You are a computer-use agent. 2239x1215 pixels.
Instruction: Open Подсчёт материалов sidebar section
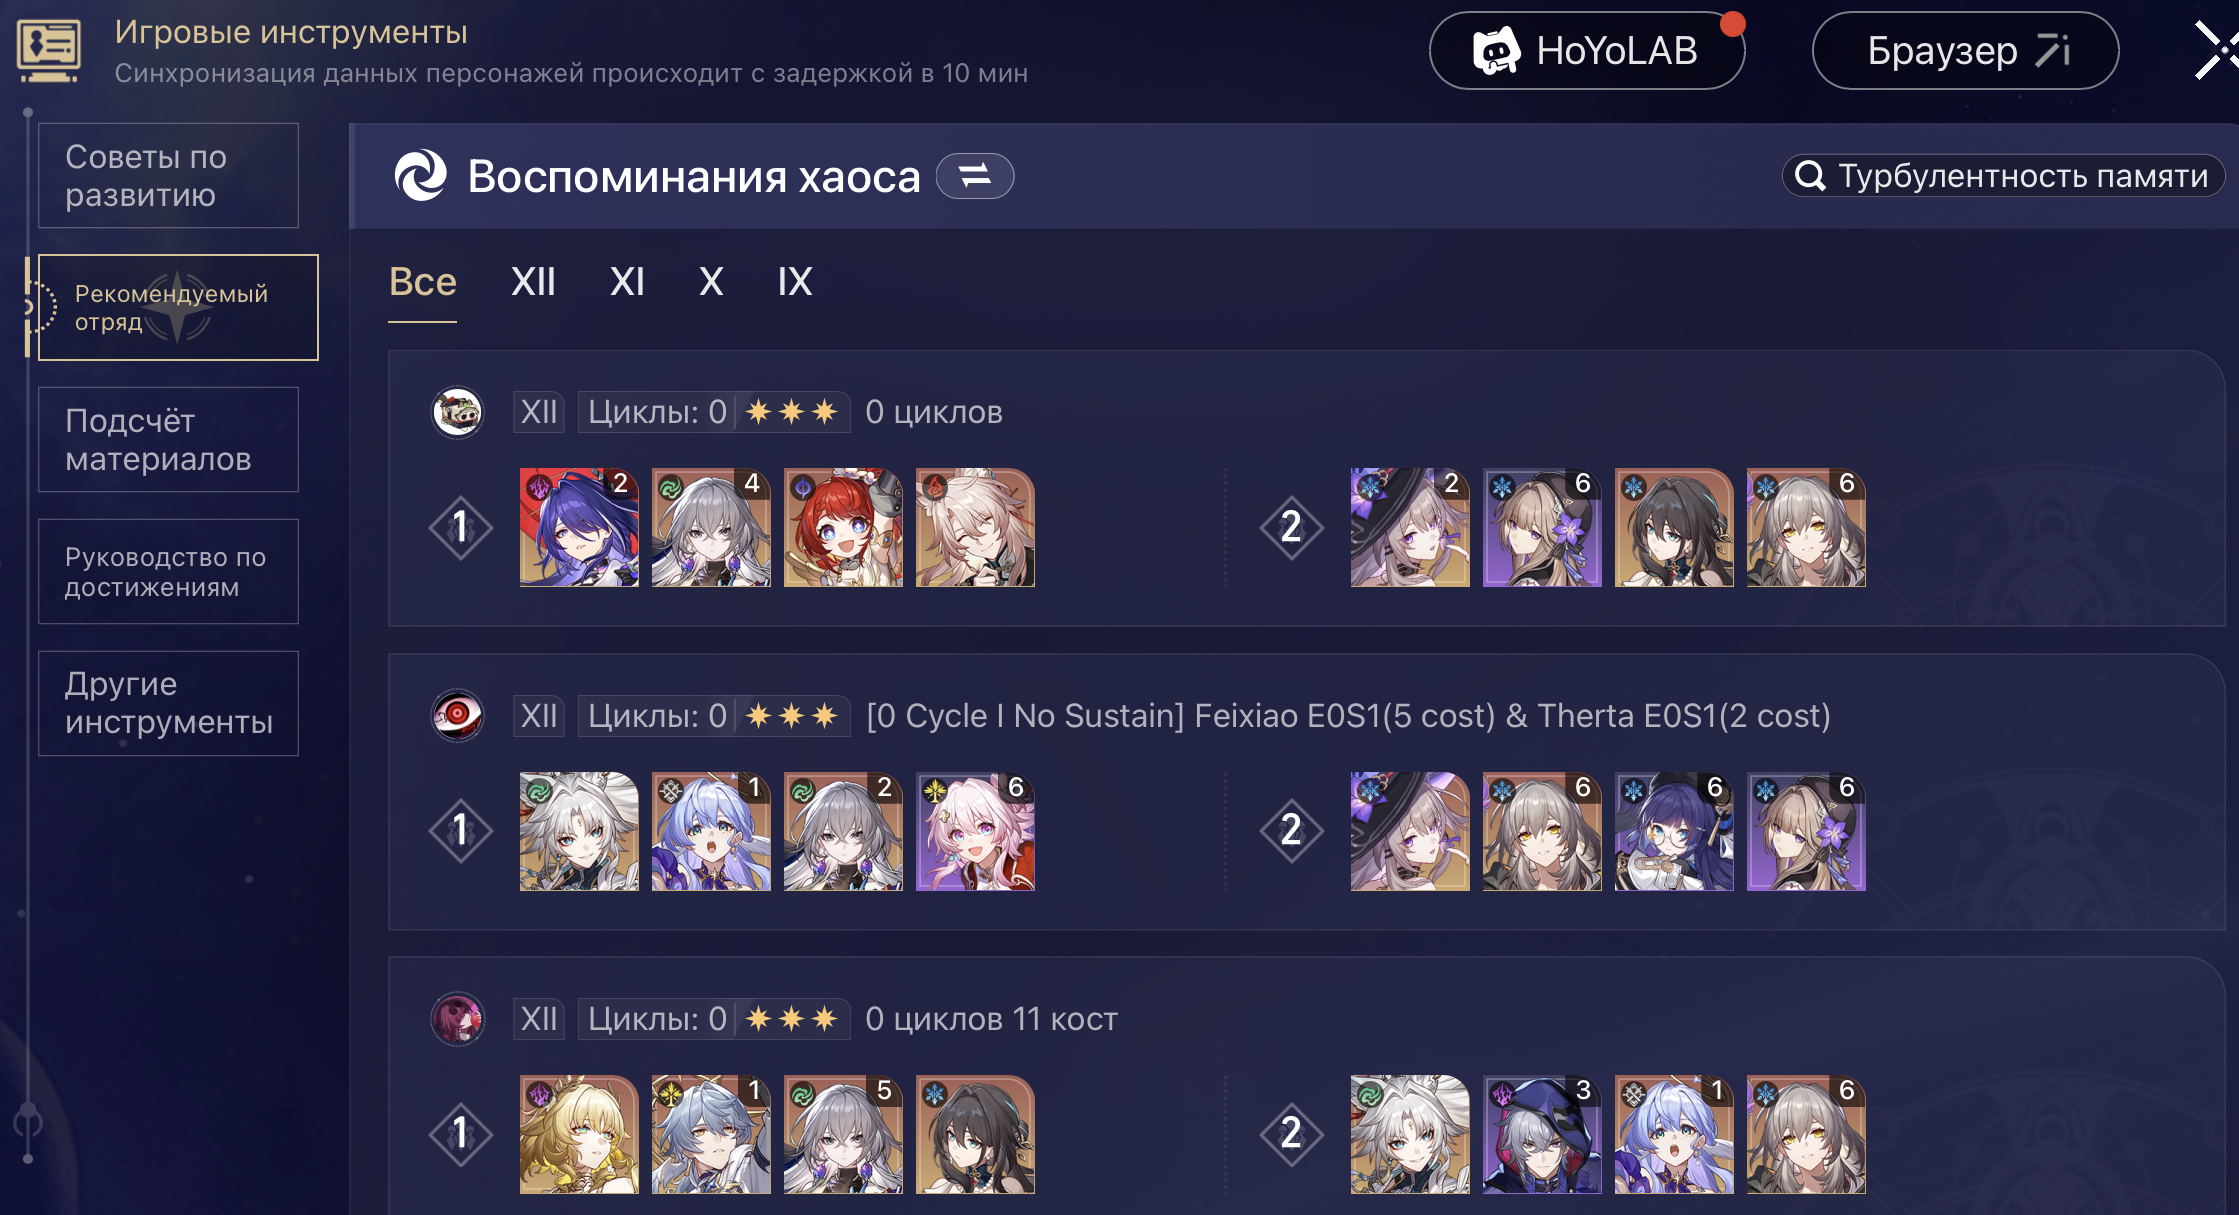pos(168,440)
